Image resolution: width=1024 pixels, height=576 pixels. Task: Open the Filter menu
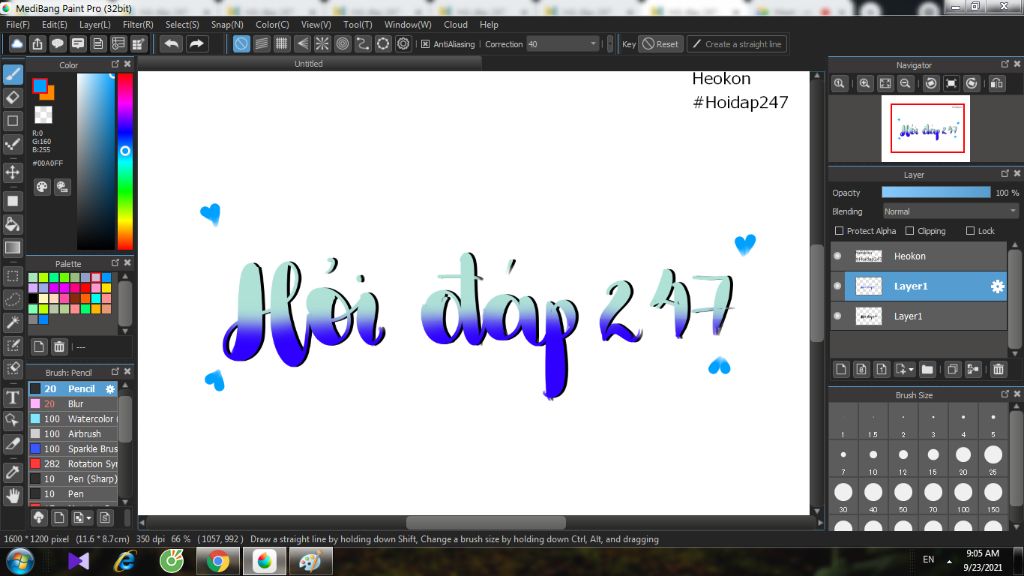point(138,24)
